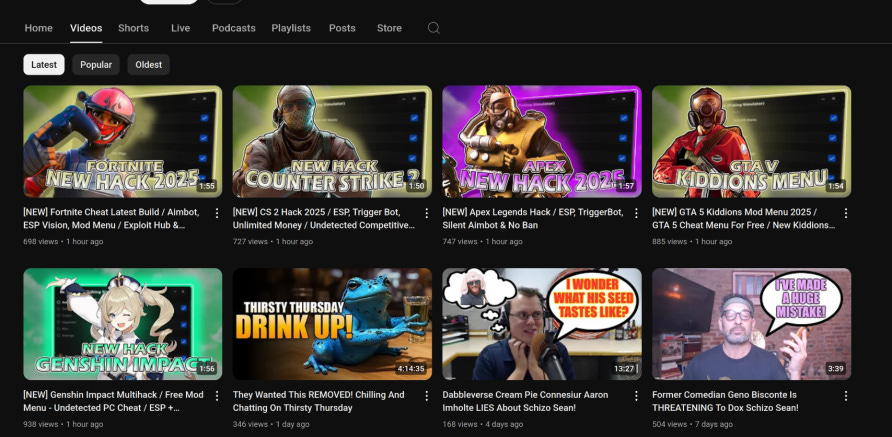Screen dimensions: 892x437
Task: Play the GTA V Kiddions Menu thumbnail
Action: tap(751, 141)
